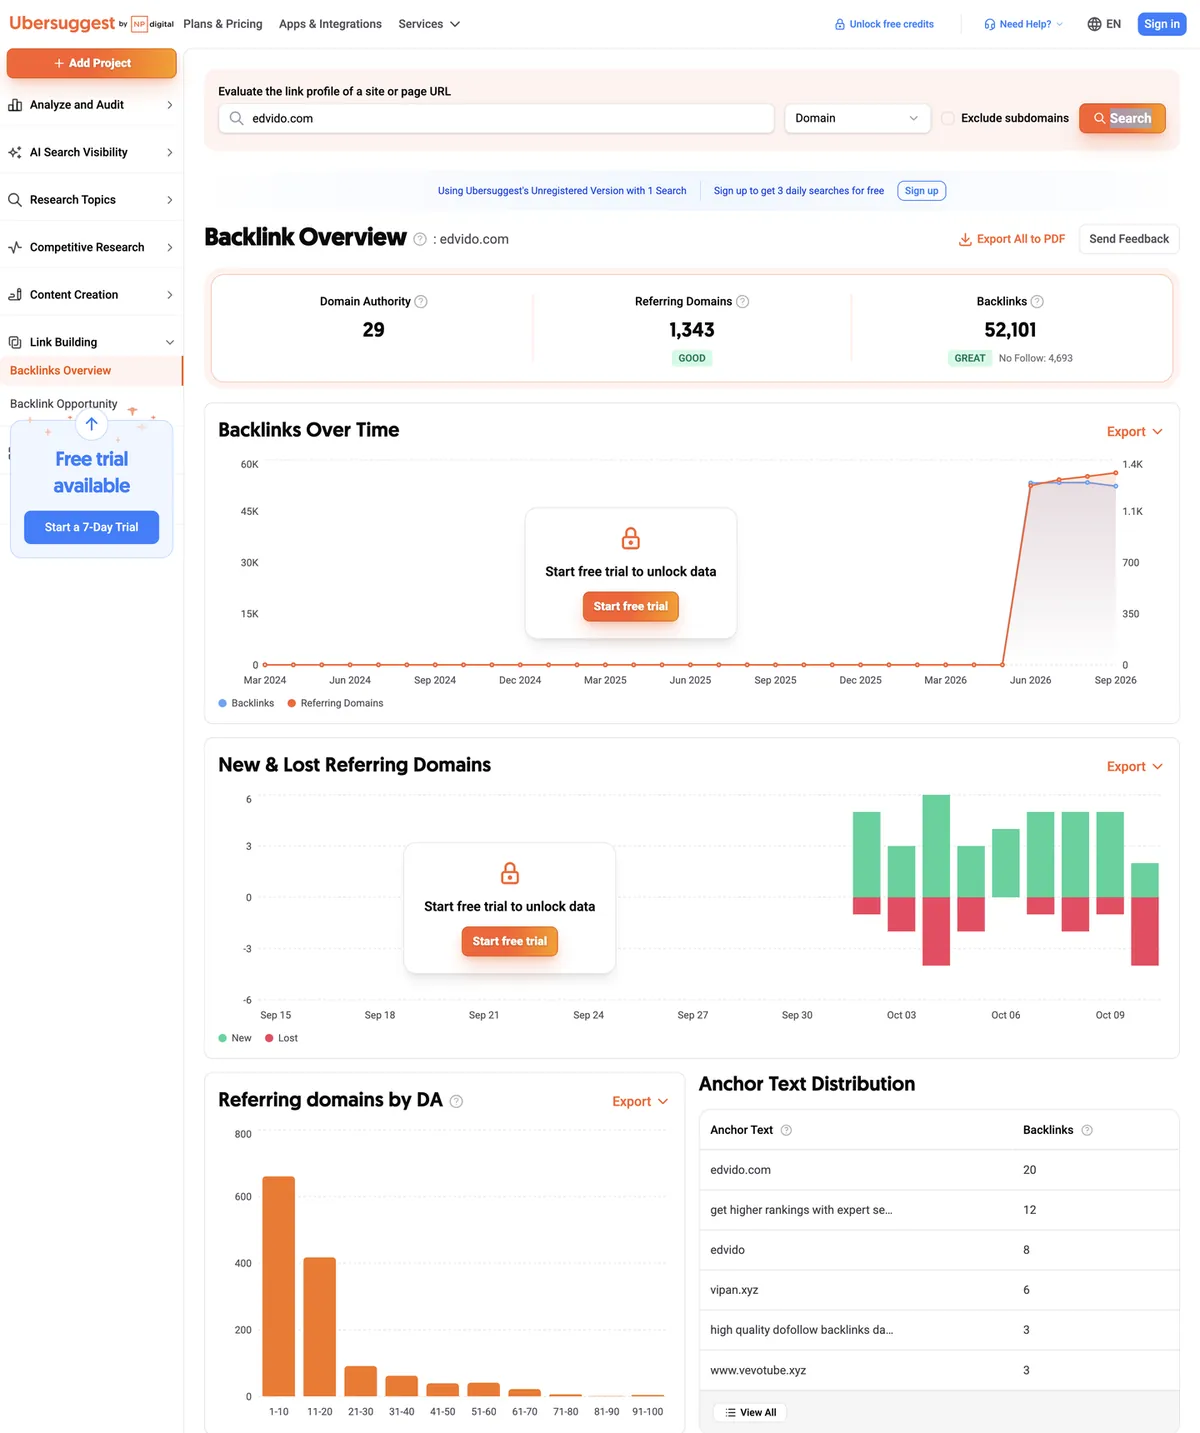Image resolution: width=1200 pixels, height=1433 pixels.
Task: Expand Research Topics menu item
Action: point(91,200)
